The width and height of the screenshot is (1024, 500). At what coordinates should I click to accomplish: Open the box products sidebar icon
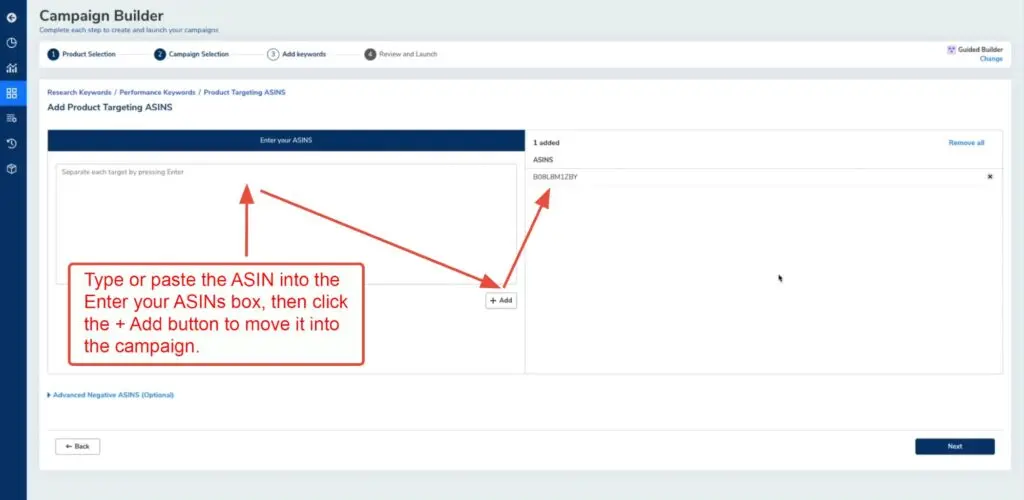(x=11, y=168)
